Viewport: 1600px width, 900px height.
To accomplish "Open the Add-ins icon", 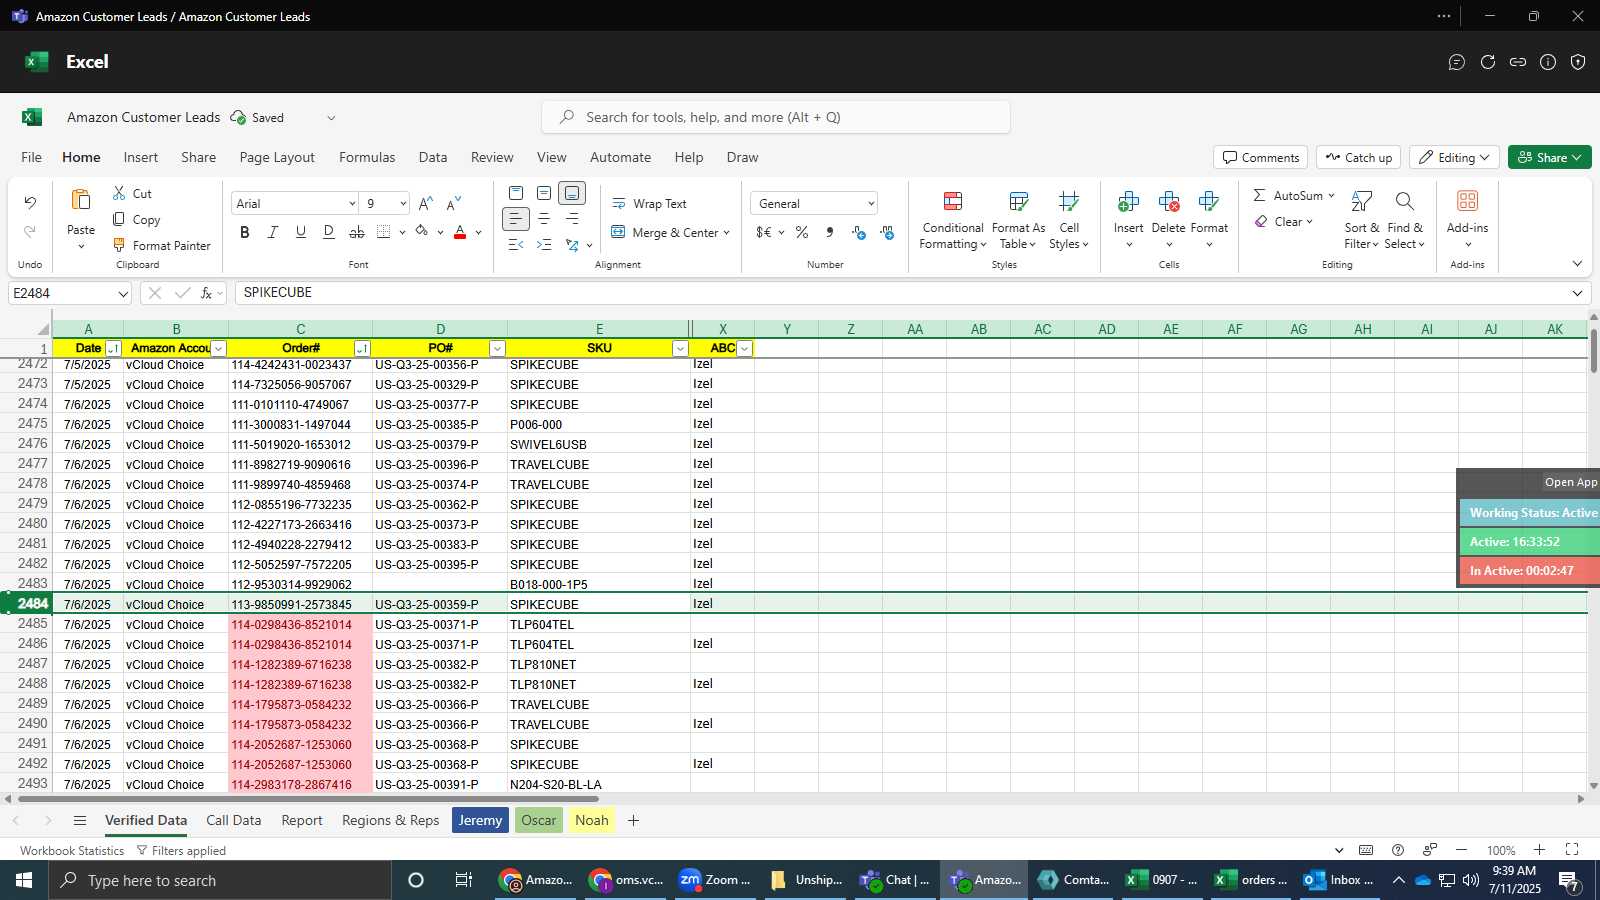I will pos(1467,201).
